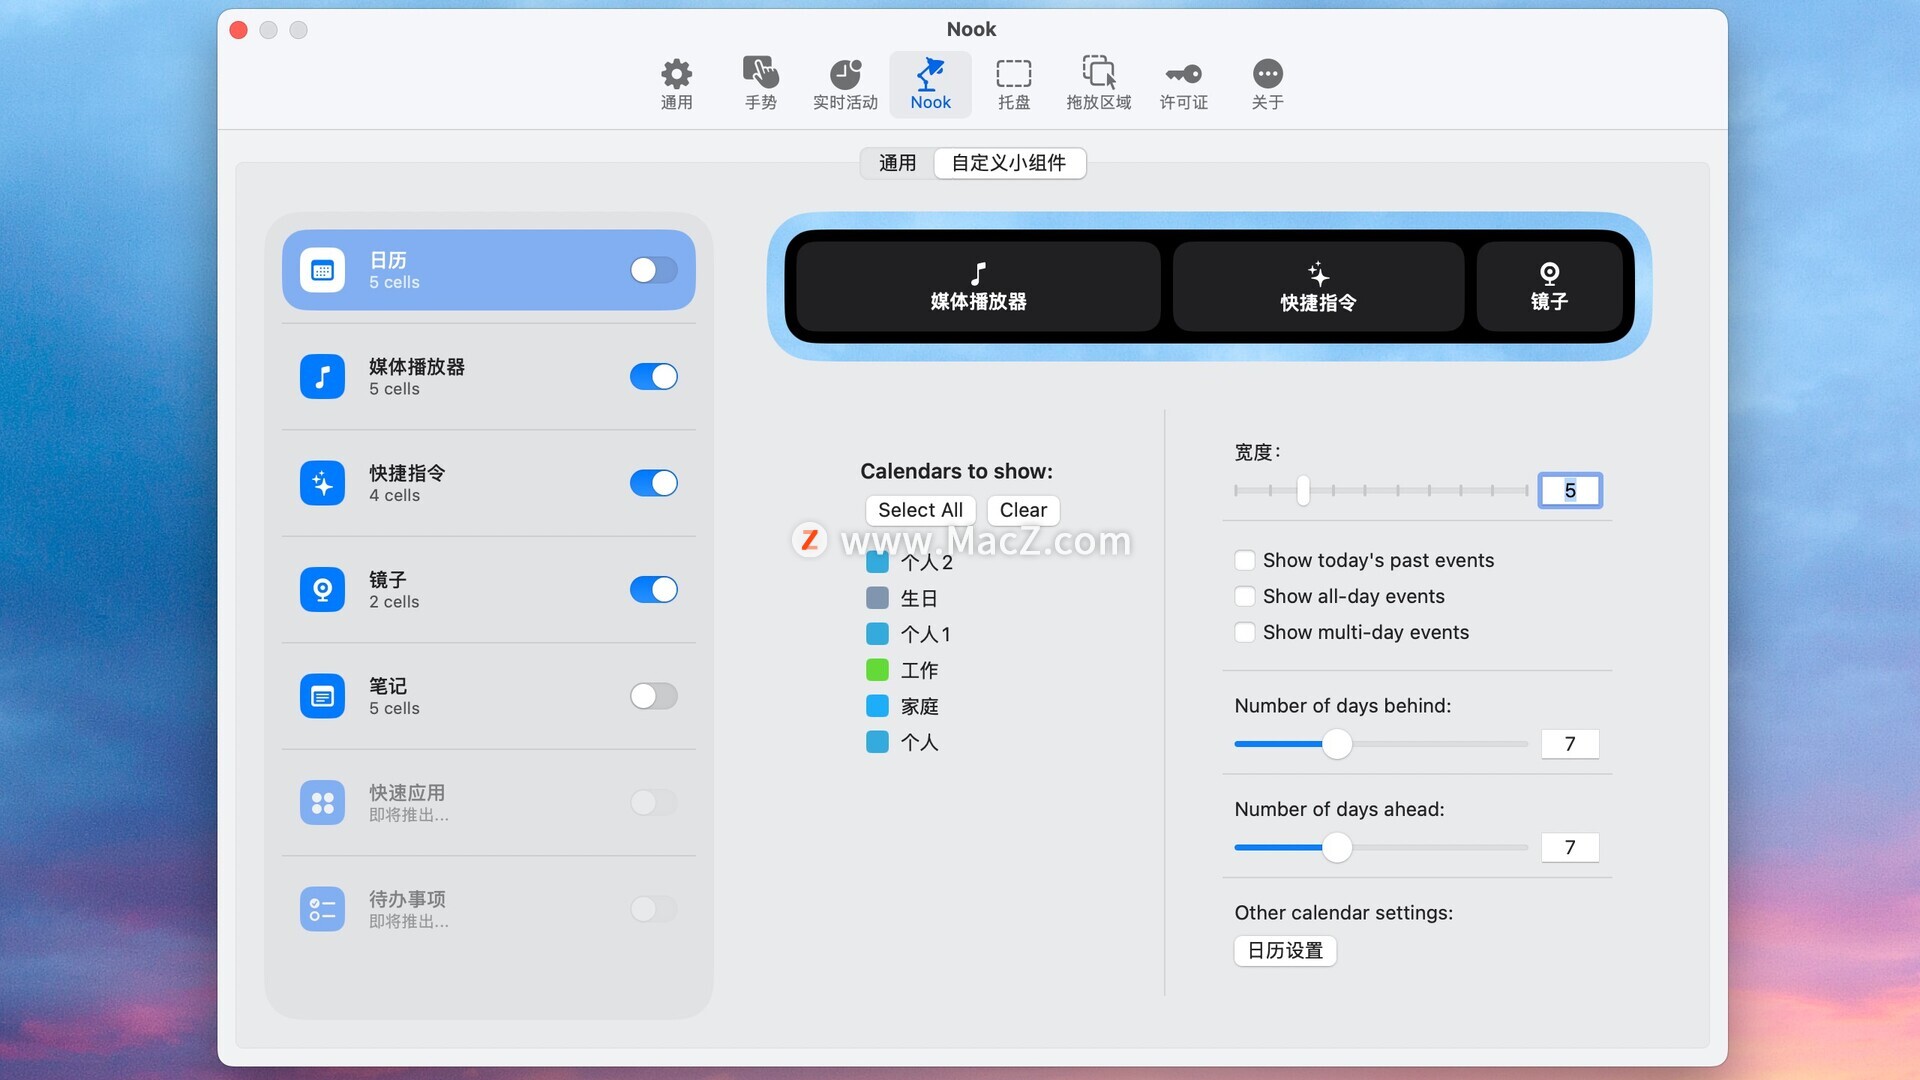
Task: Open the 关于 about icon
Action: point(1267,83)
